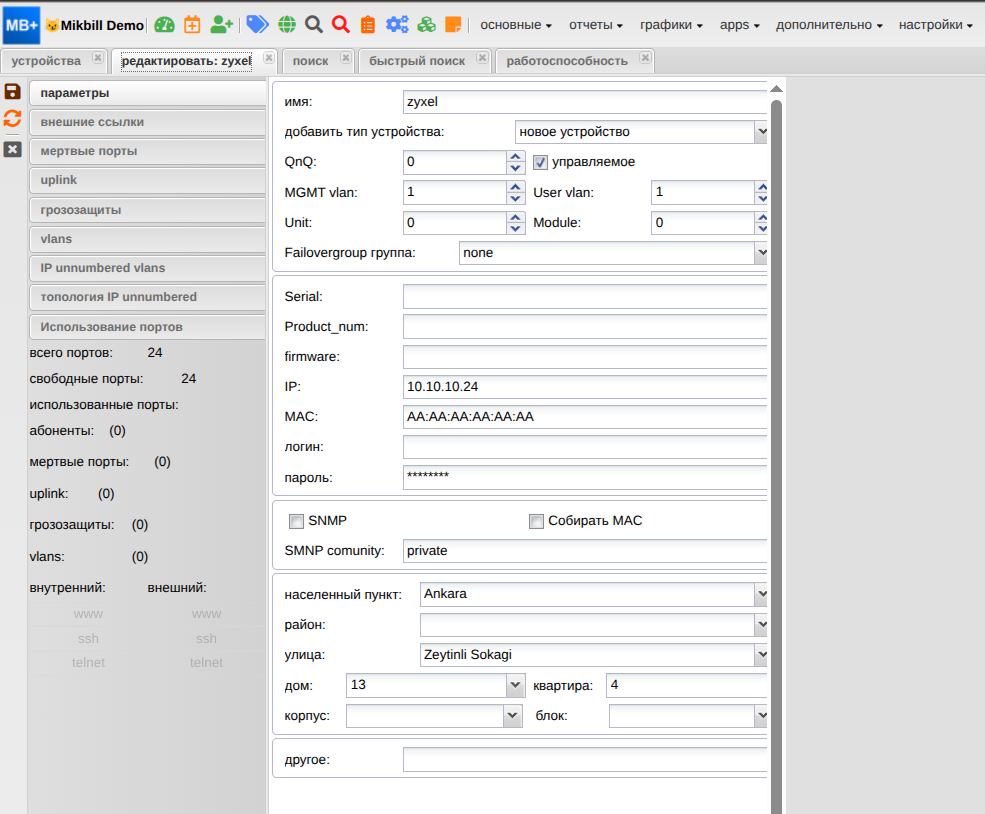Open the отчеты menu
Screen dimensions: 985x814
596,25
